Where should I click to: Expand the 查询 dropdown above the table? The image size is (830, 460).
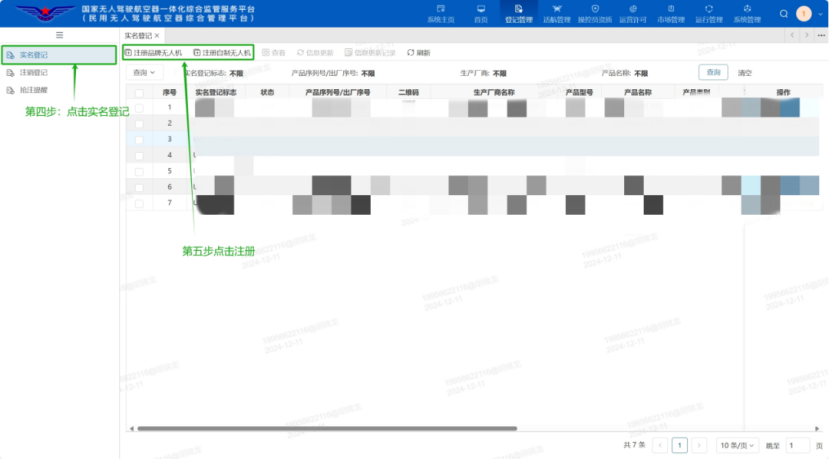[145, 73]
